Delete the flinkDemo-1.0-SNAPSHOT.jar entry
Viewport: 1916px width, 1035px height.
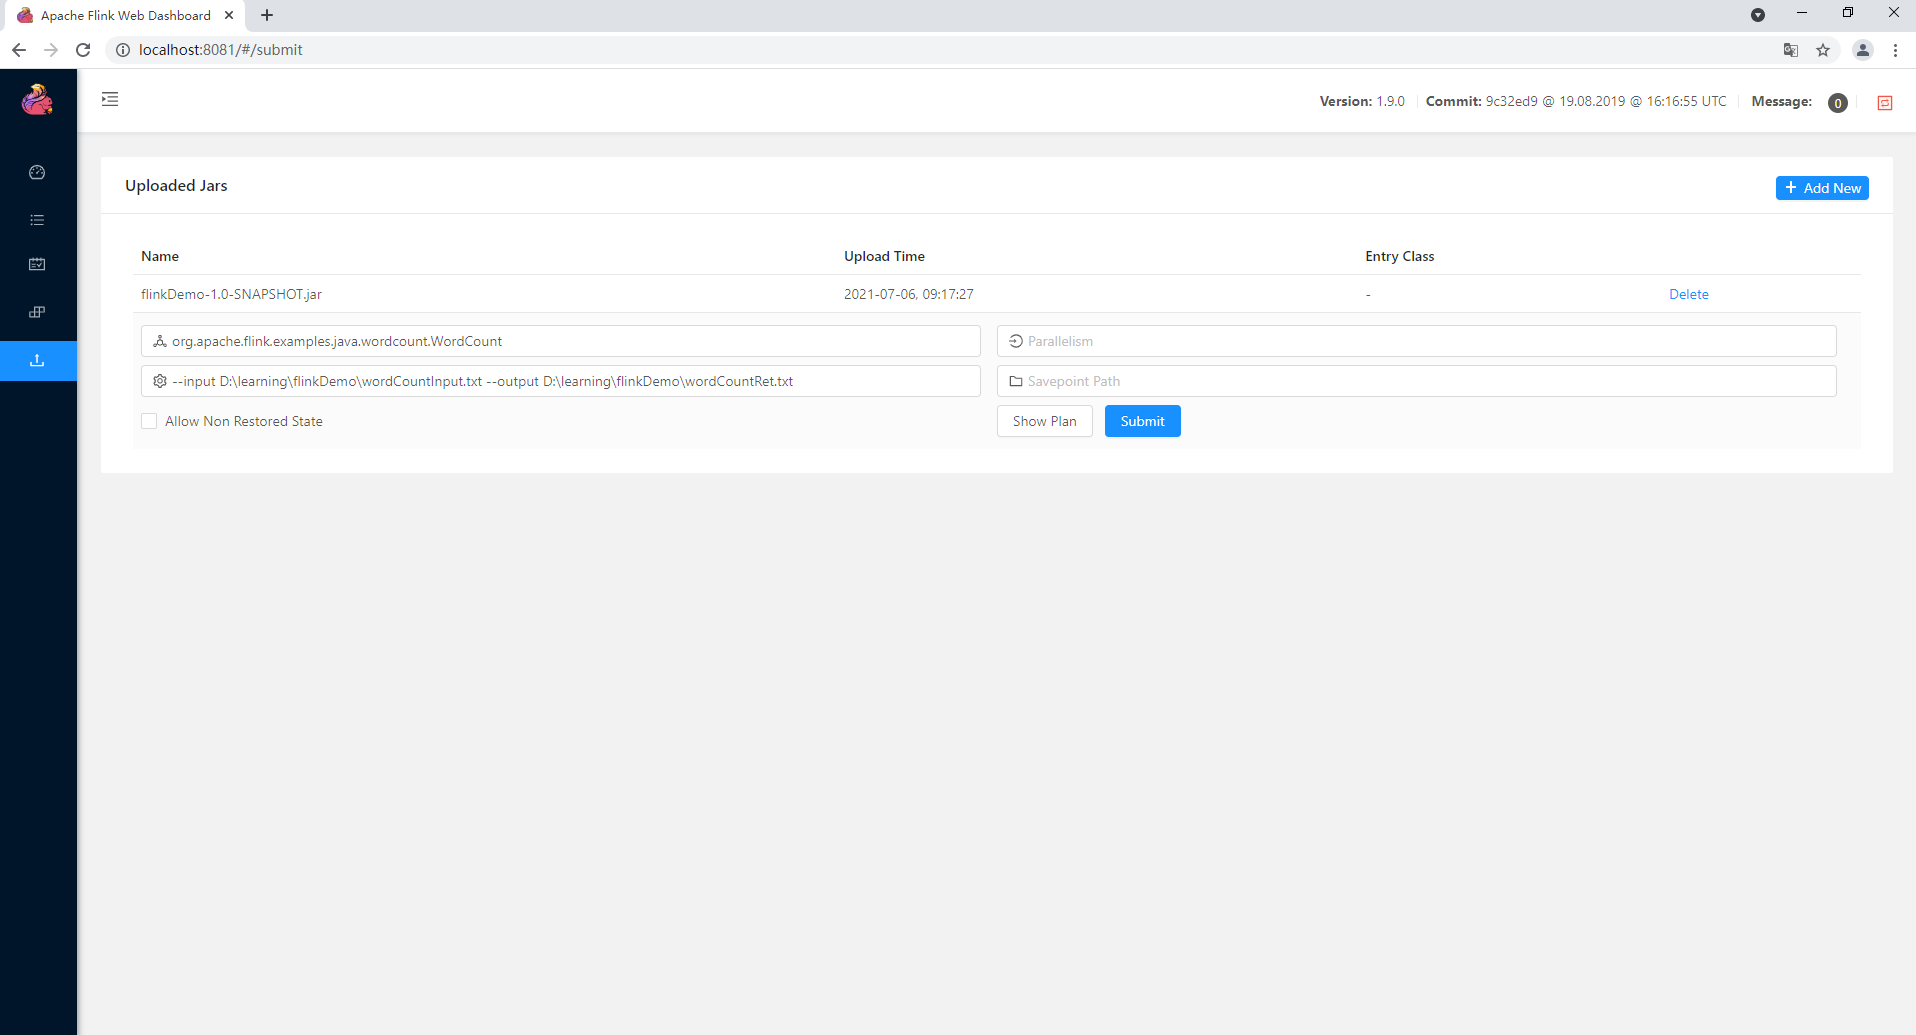[1689, 294]
